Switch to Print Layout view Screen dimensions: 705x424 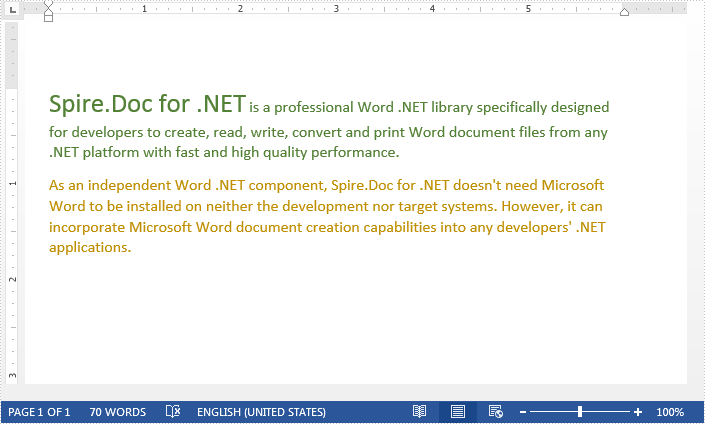(458, 411)
